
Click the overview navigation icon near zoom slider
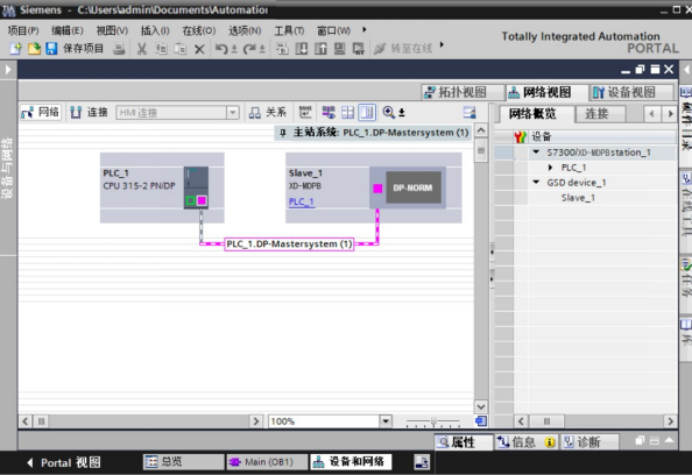click(x=481, y=421)
